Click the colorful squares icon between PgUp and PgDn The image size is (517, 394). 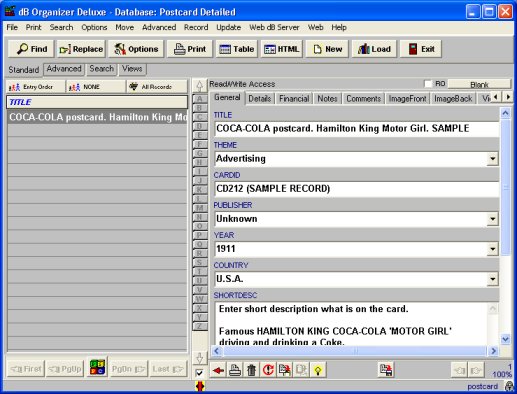point(97,367)
